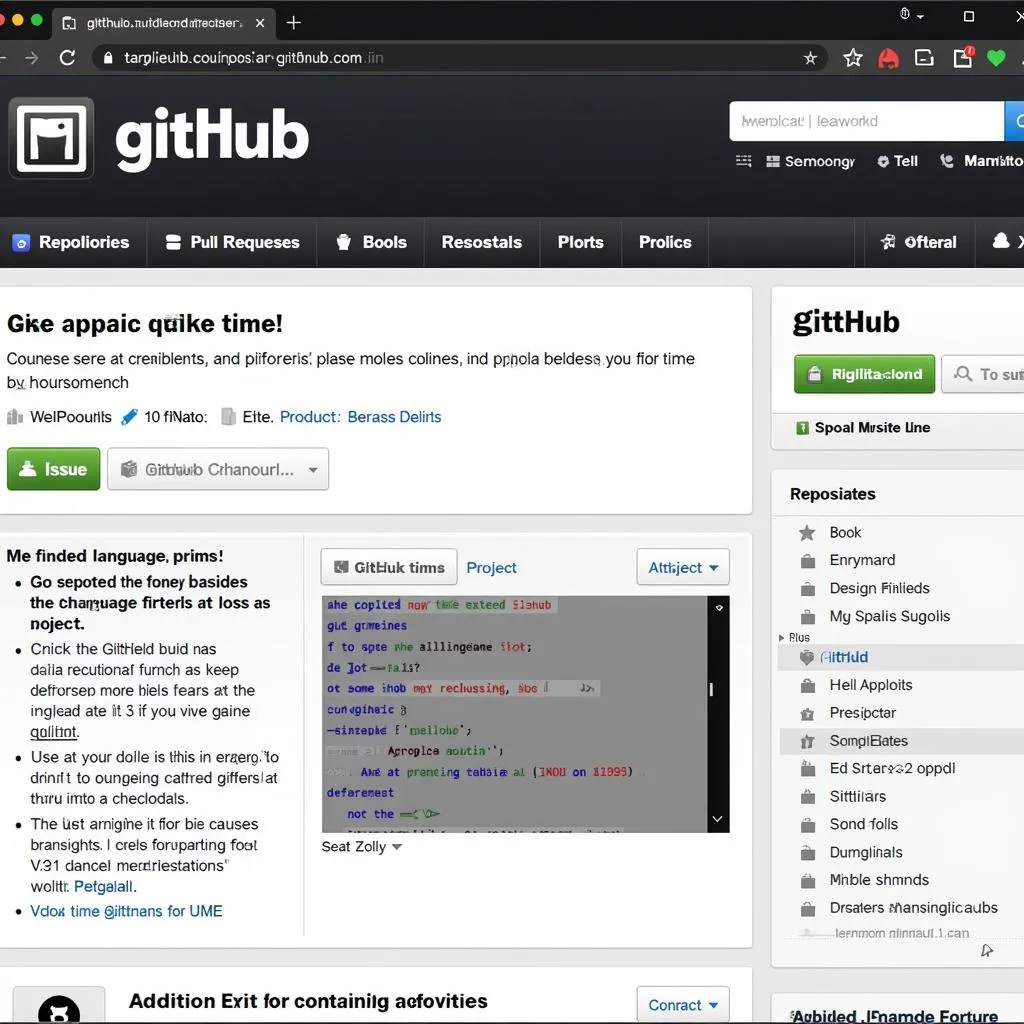Open the Pull Requeses nav tab

(232, 242)
